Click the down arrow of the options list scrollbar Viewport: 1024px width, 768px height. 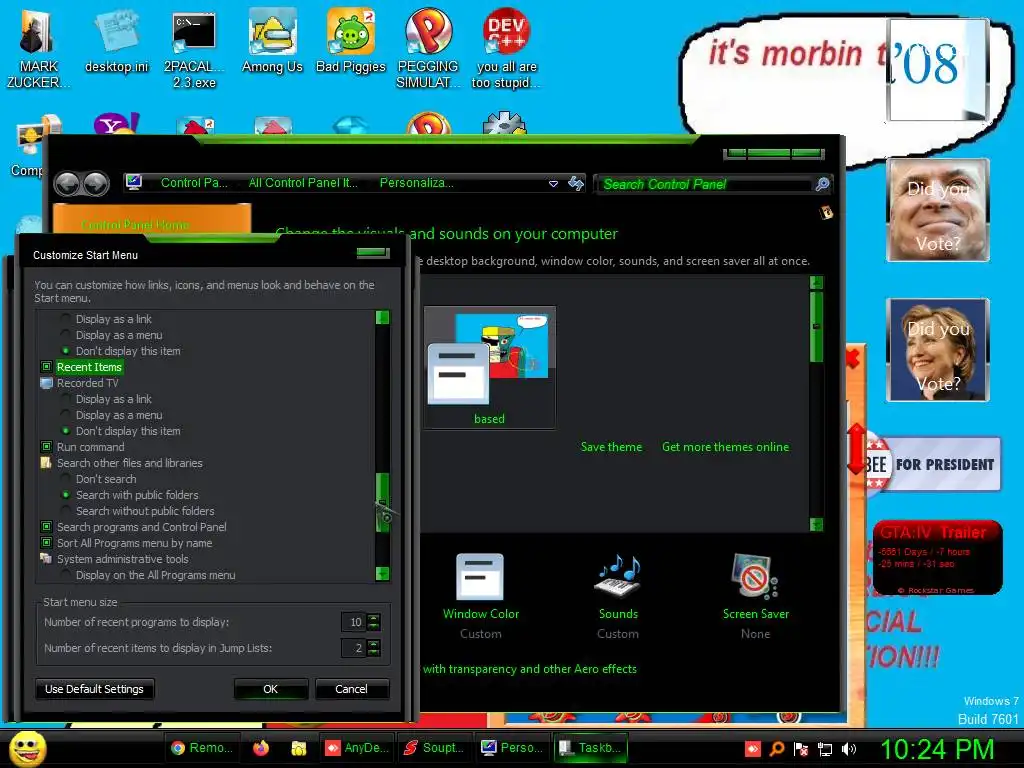tap(383, 574)
